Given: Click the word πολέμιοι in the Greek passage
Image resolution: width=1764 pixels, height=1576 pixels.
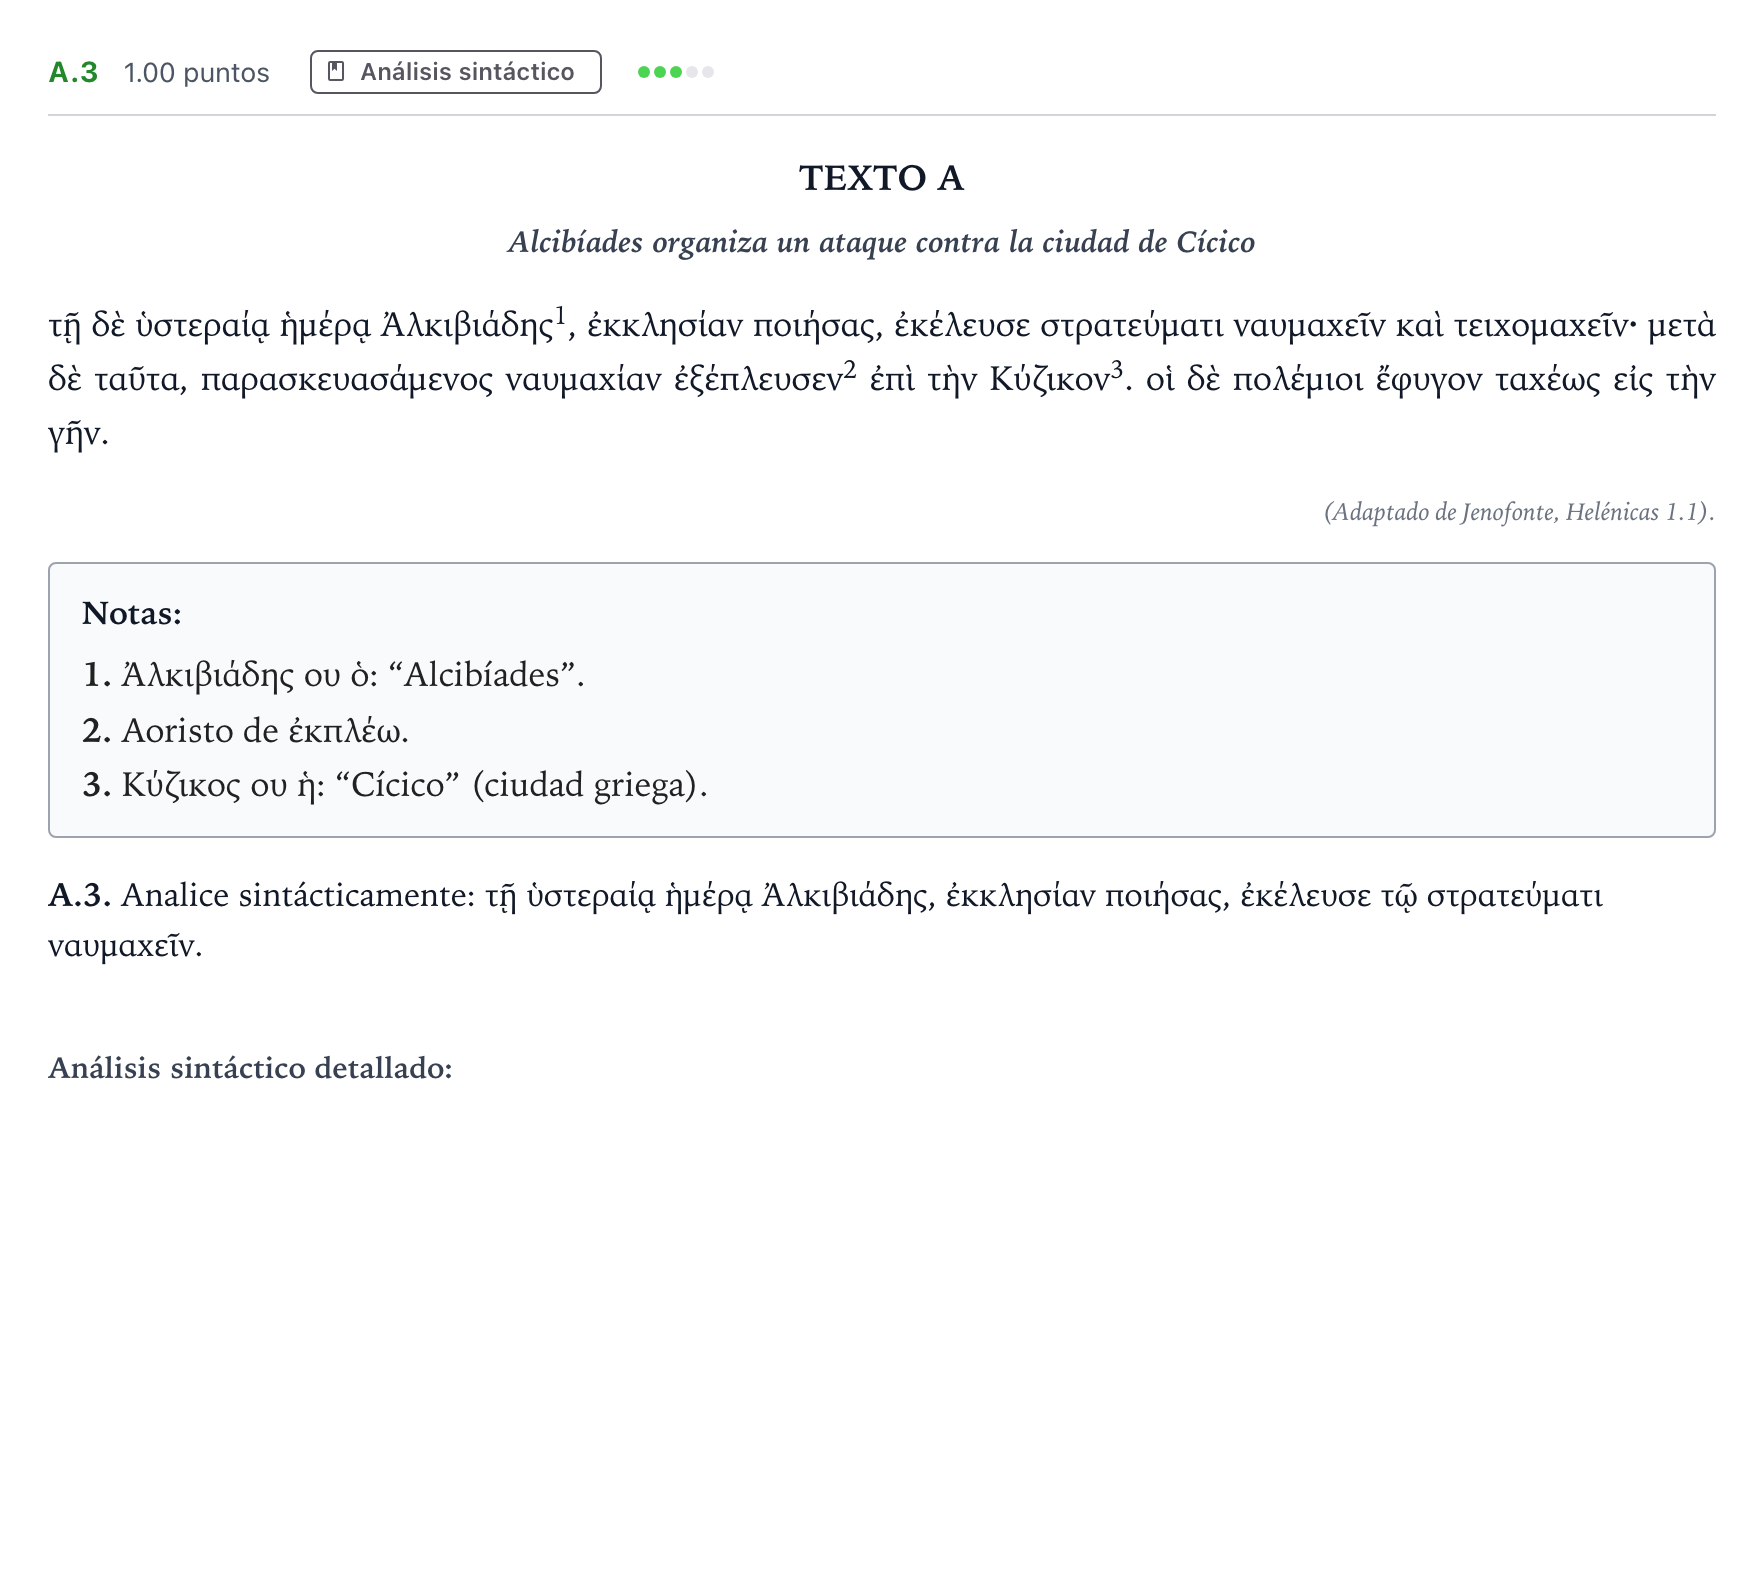Looking at the screenshot, I should tap(1297, 380).
